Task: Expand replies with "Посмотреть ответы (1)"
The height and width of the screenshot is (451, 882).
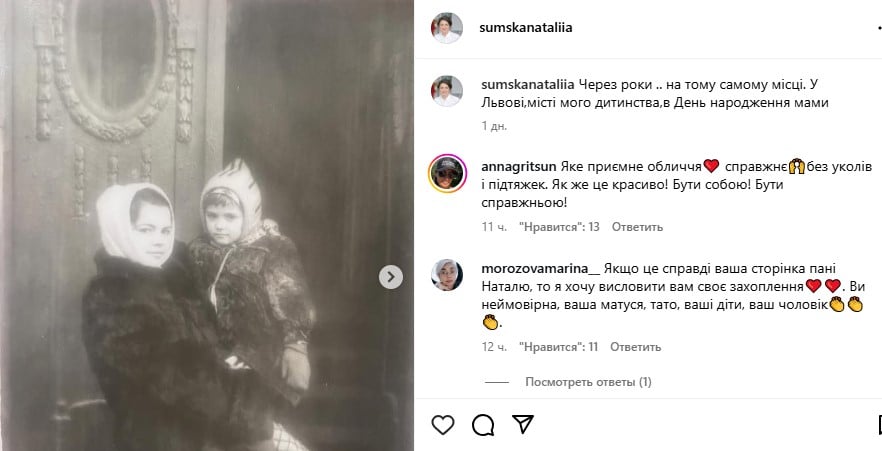Action: [588, 382]
